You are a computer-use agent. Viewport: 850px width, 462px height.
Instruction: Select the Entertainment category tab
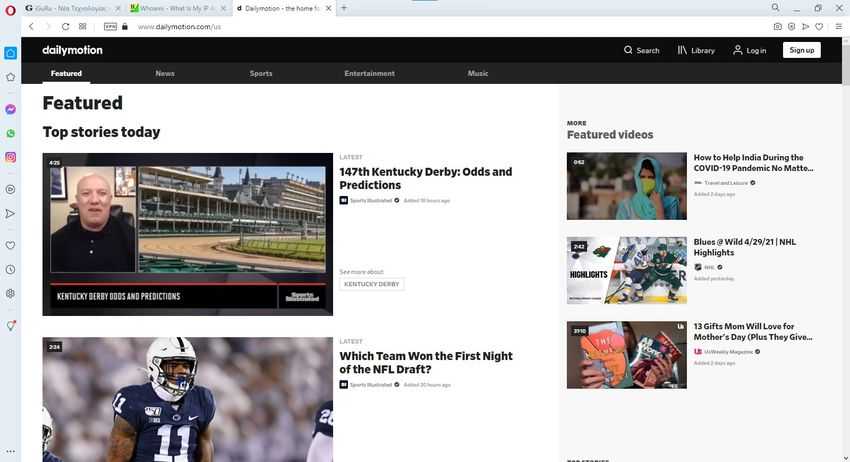tap(369, 73)
